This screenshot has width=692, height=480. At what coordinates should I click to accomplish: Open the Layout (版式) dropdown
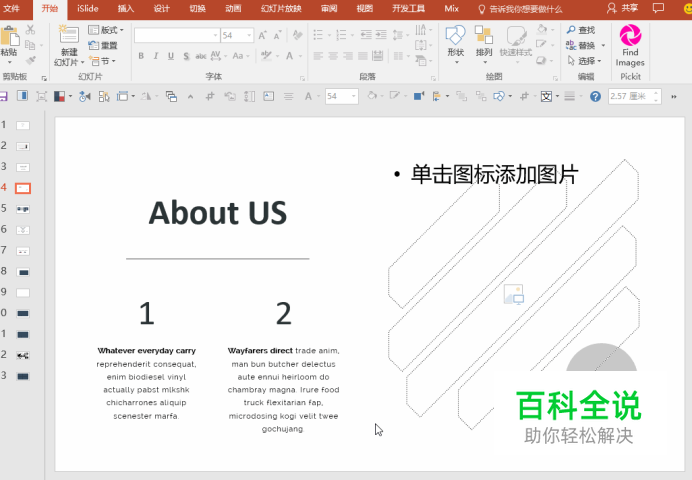[106, 30]
